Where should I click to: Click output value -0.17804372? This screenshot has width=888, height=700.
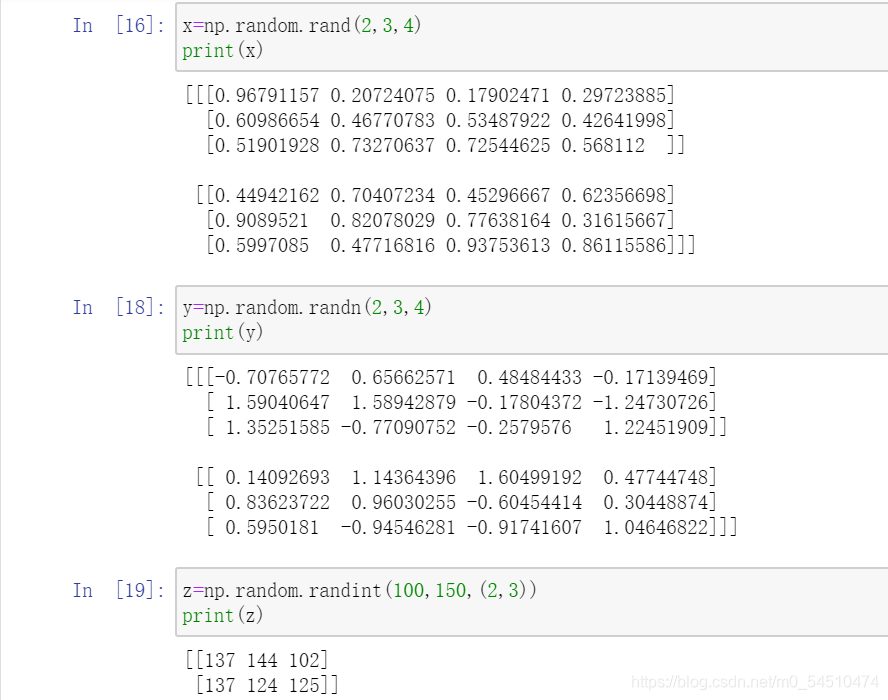point(524,402)
